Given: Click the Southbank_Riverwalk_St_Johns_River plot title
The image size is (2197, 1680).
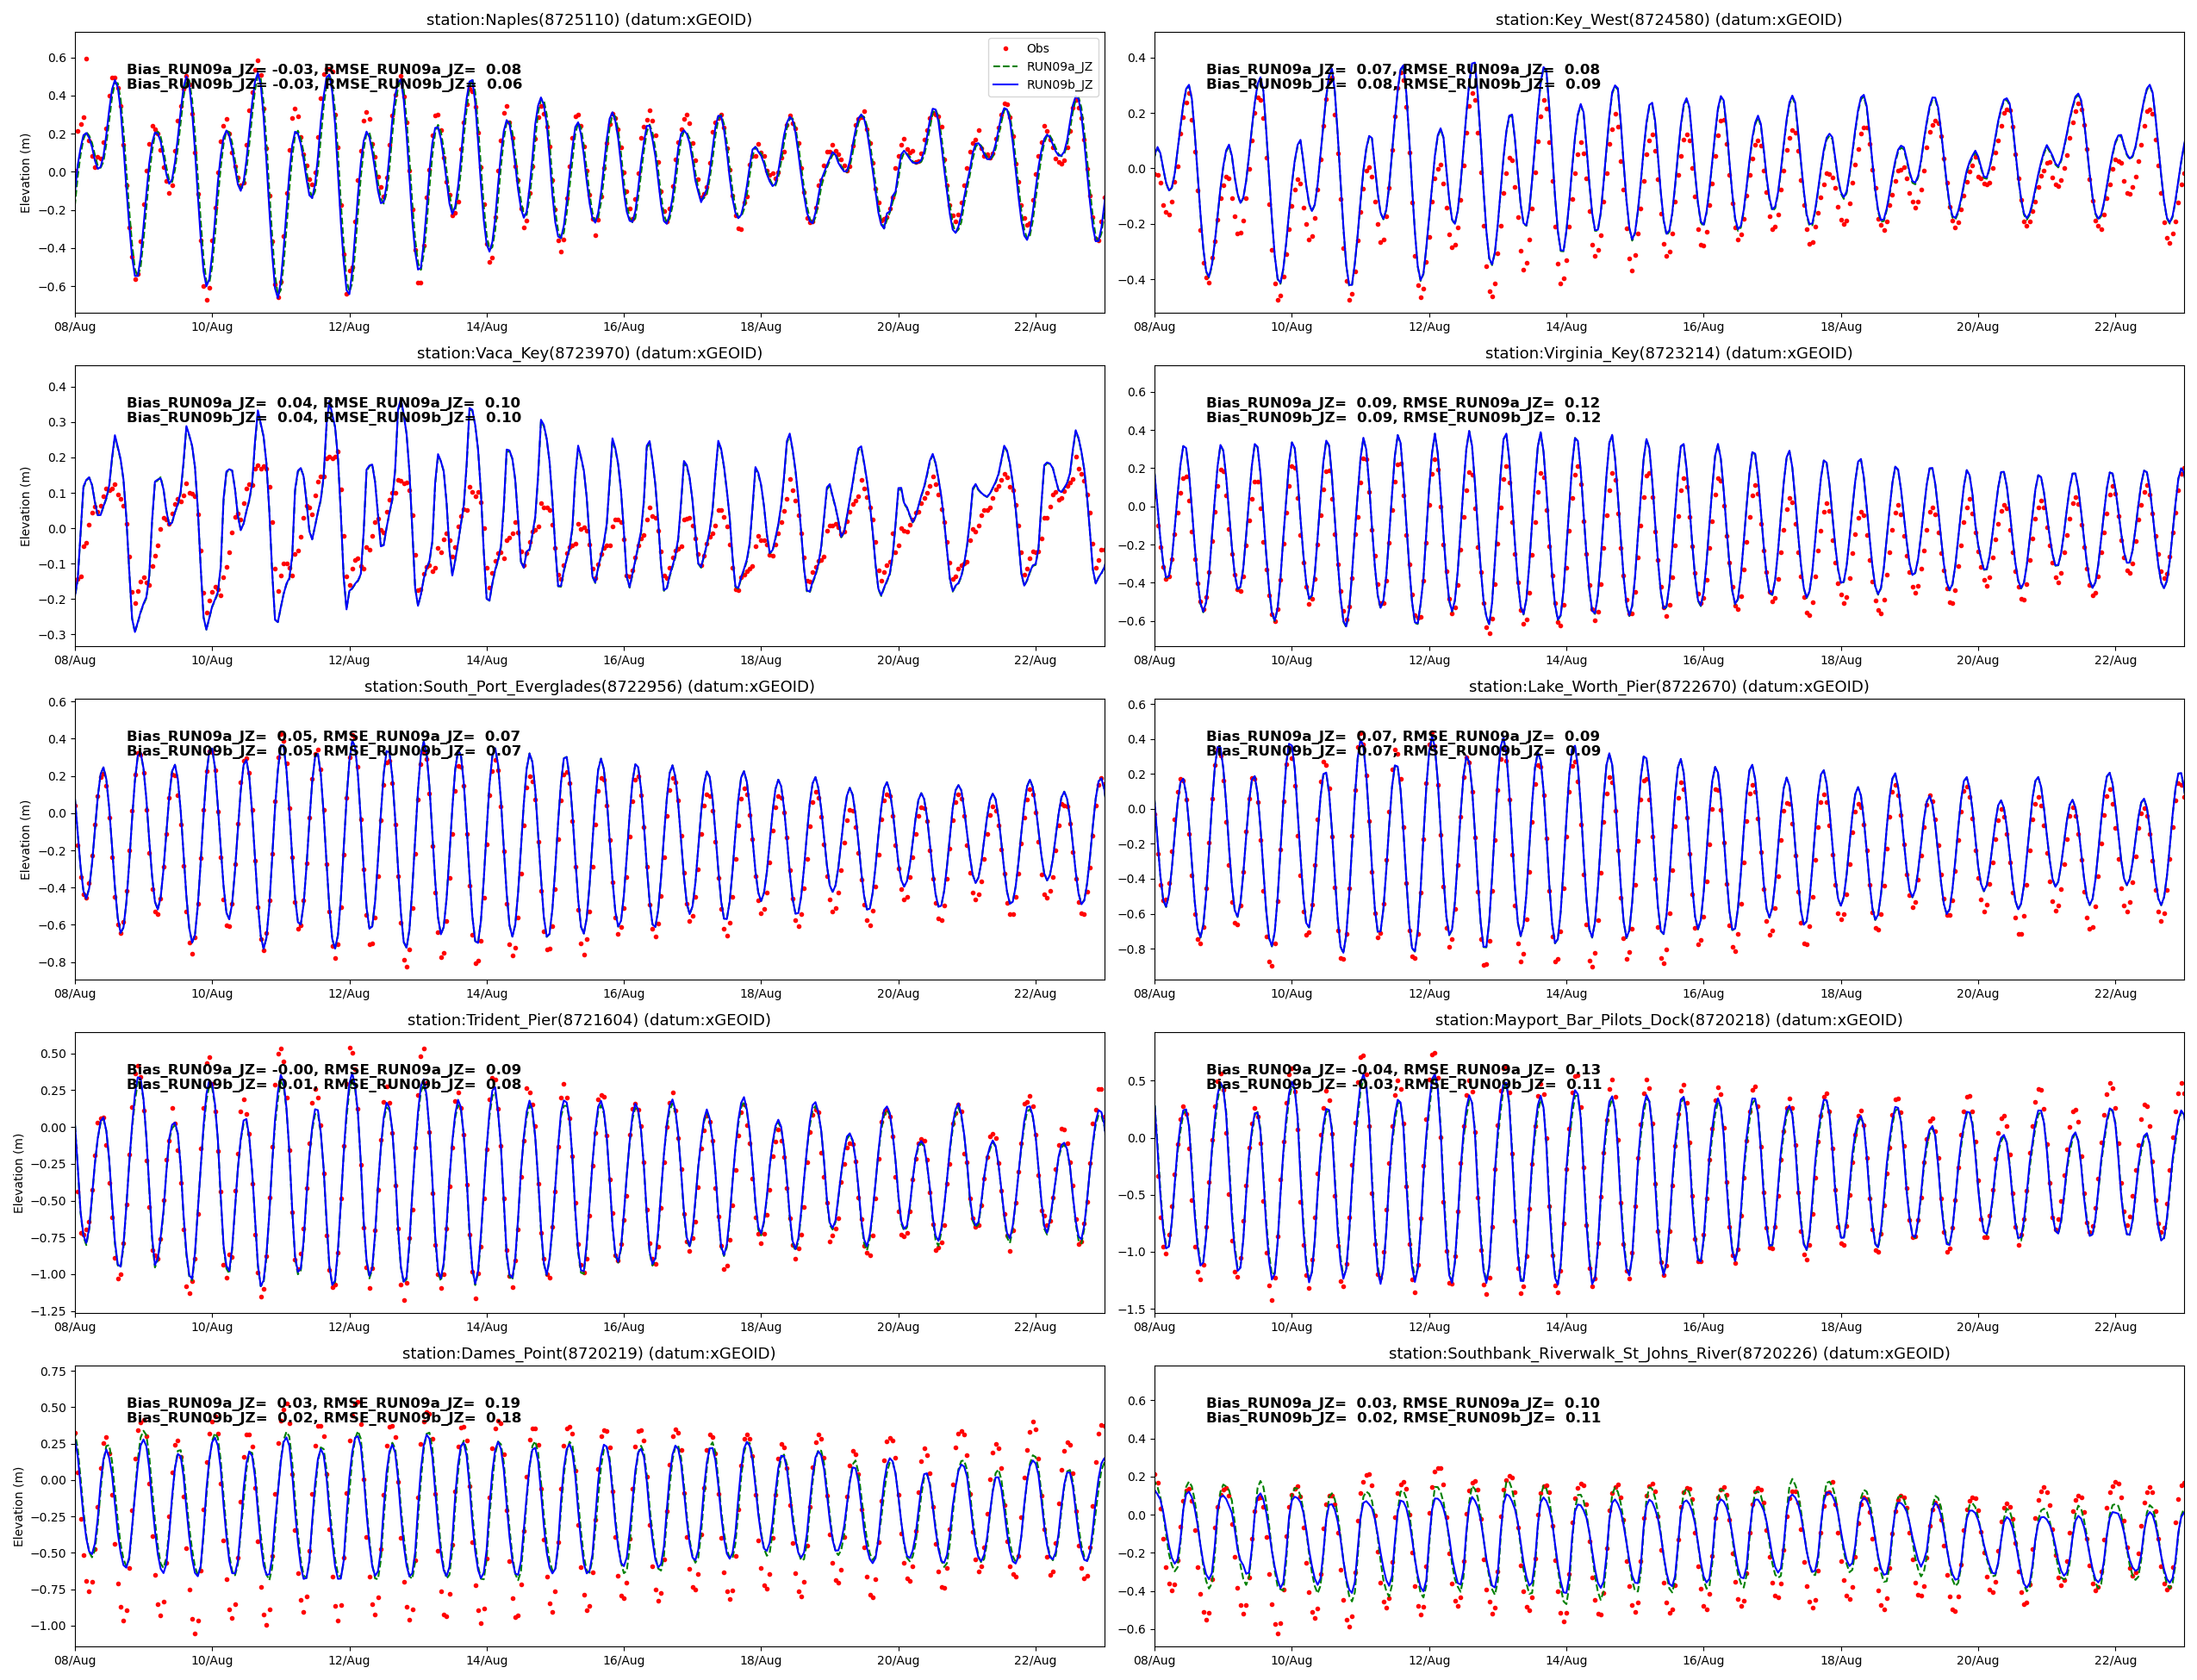Looking at the screenshot, I should (1668, 1353).
